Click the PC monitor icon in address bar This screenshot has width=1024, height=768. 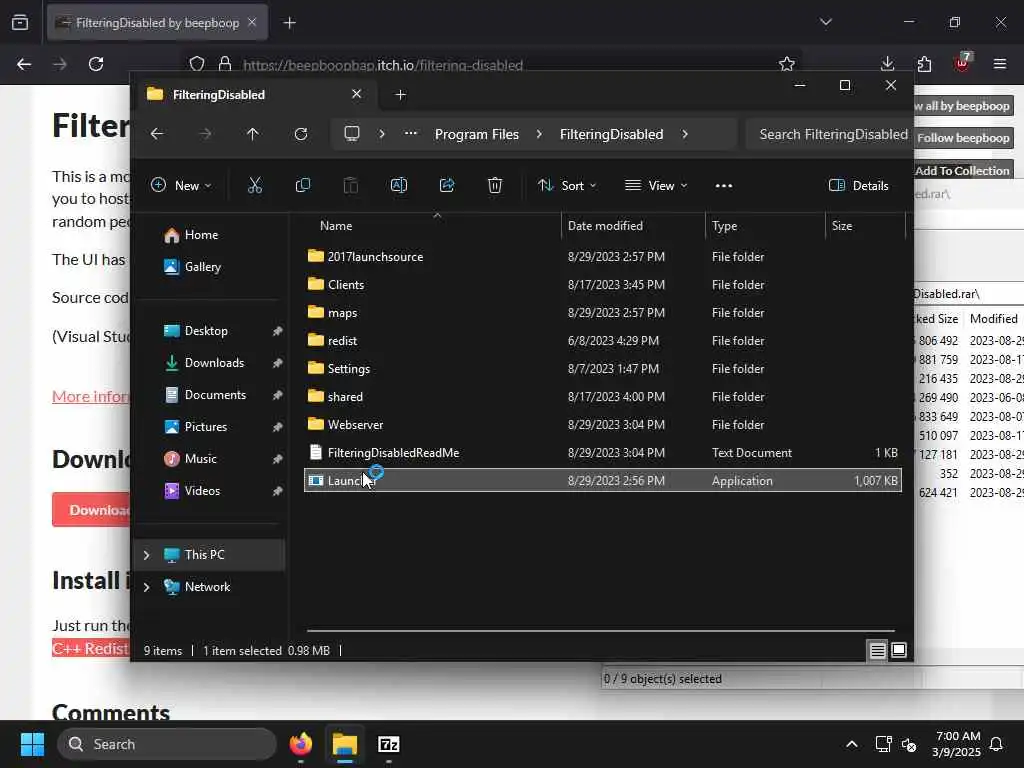coord(352,134)
